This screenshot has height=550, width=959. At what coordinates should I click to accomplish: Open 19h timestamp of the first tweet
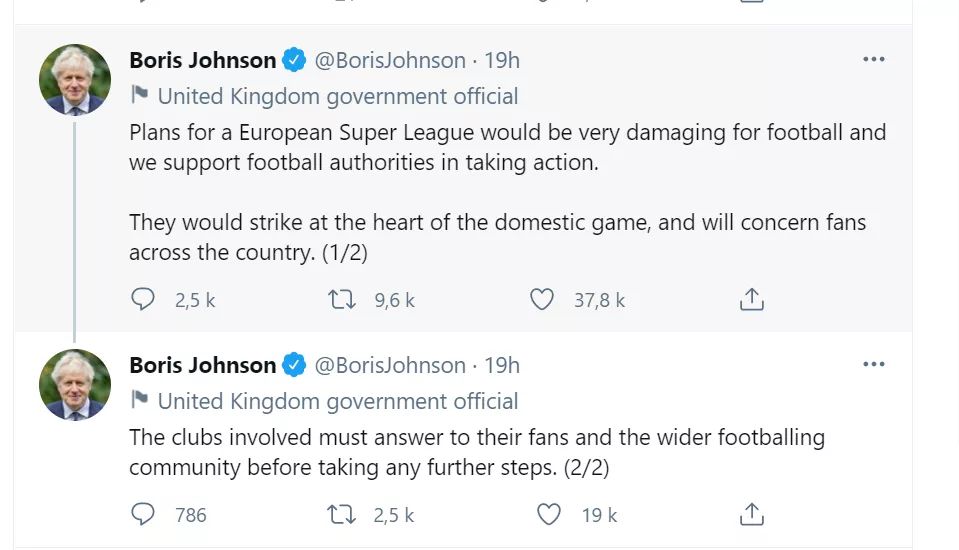tap(502, 60)
